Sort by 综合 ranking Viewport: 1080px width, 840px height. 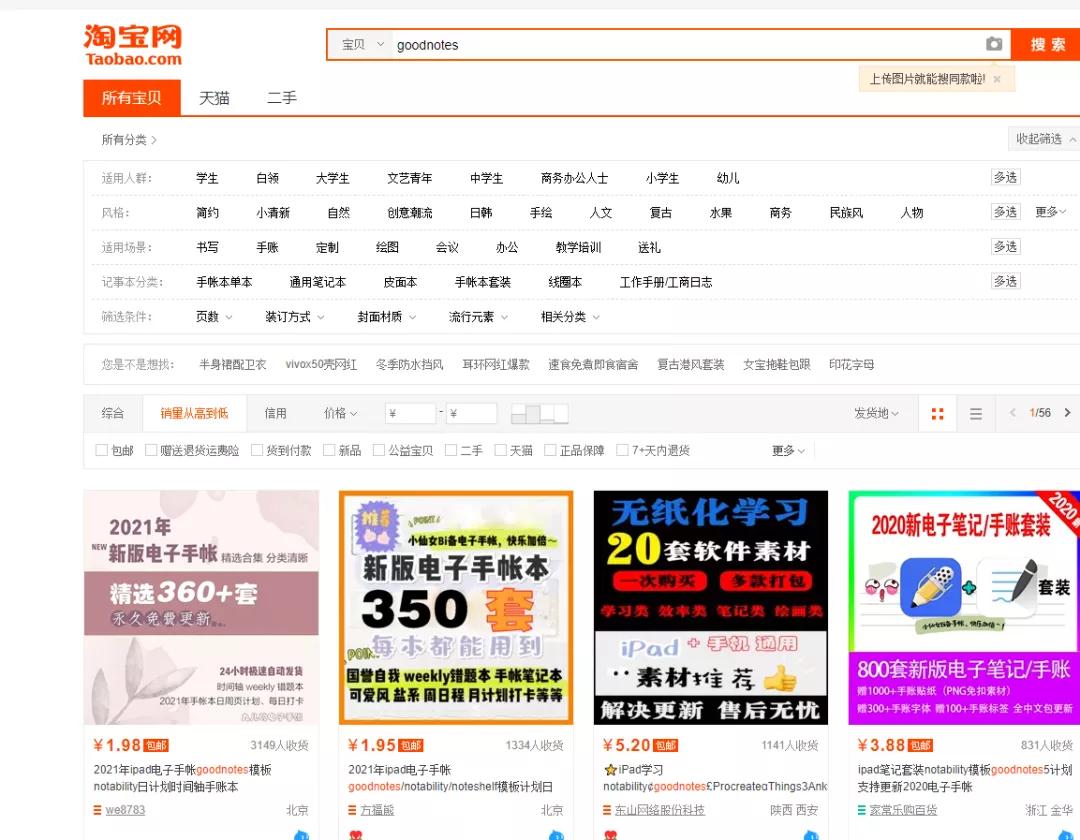pos(113,413)
